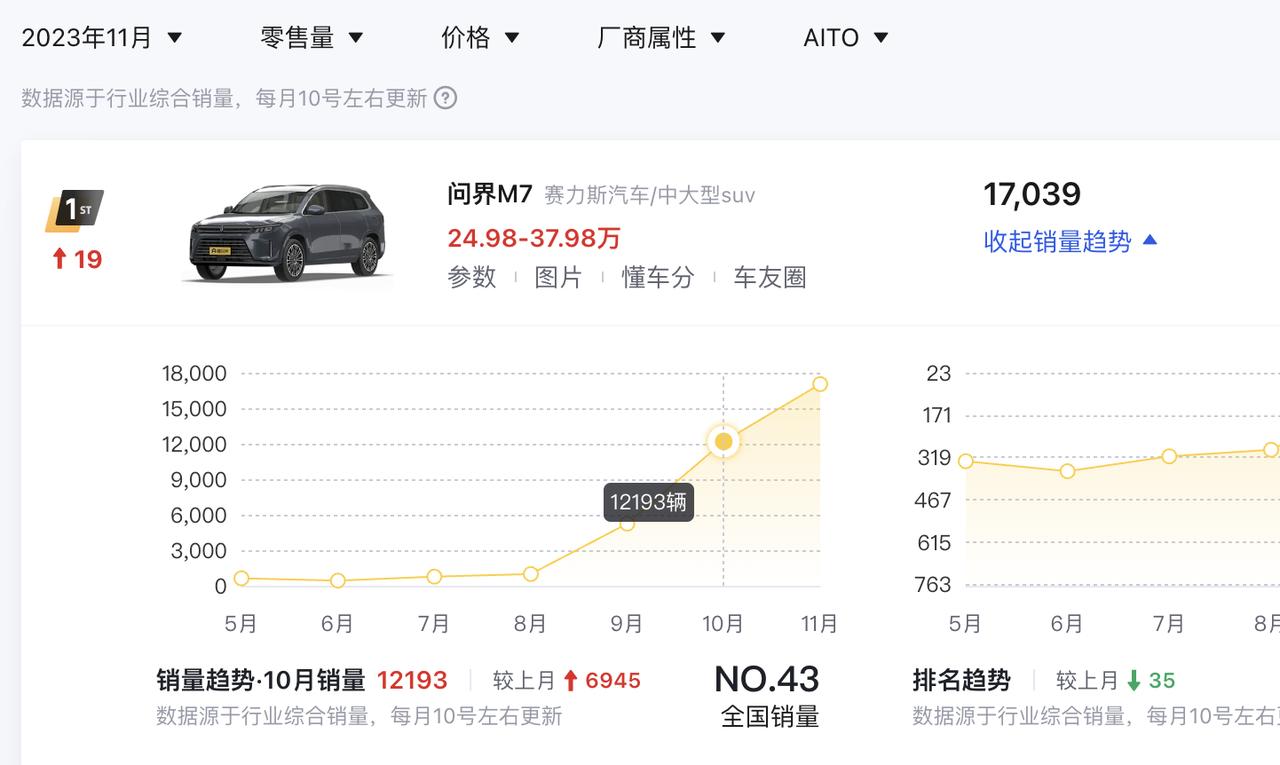Open the AITO brand dropdown
The image size is (1280, 765).
click(846, 38)
